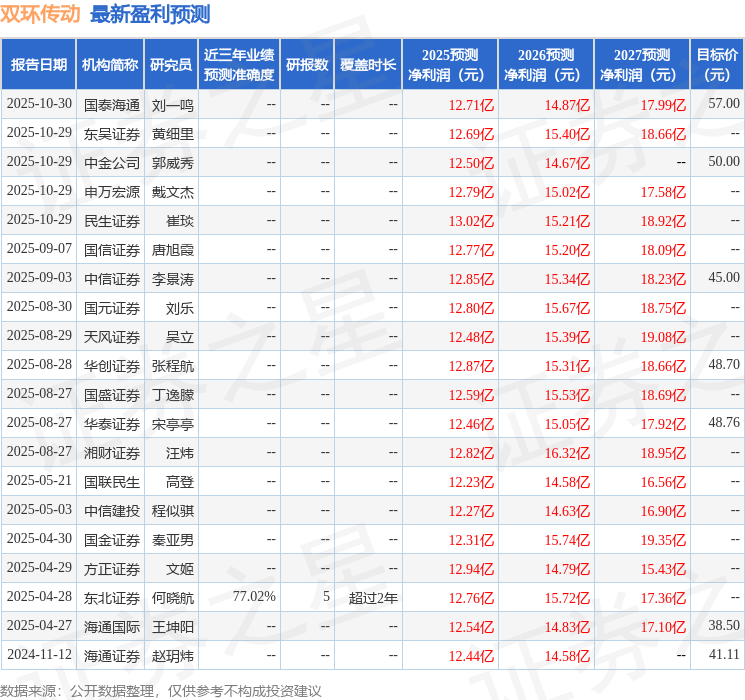Click the 19.35亿 forecast value
Image resolution: width=745 pixels, height=700 pixels.
[663, 540]
